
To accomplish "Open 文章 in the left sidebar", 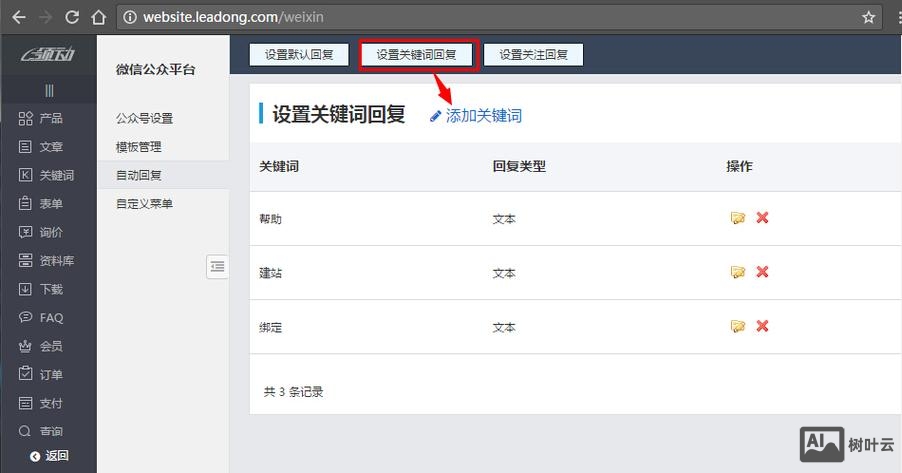I will point(40,147).
